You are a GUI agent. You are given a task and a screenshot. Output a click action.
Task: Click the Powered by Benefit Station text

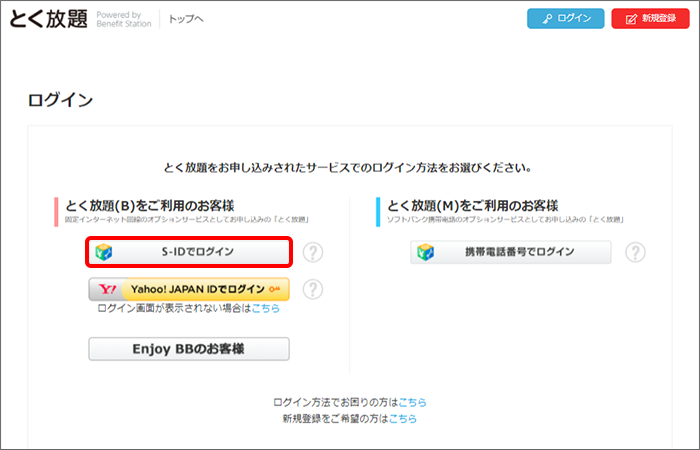point(124,19)
